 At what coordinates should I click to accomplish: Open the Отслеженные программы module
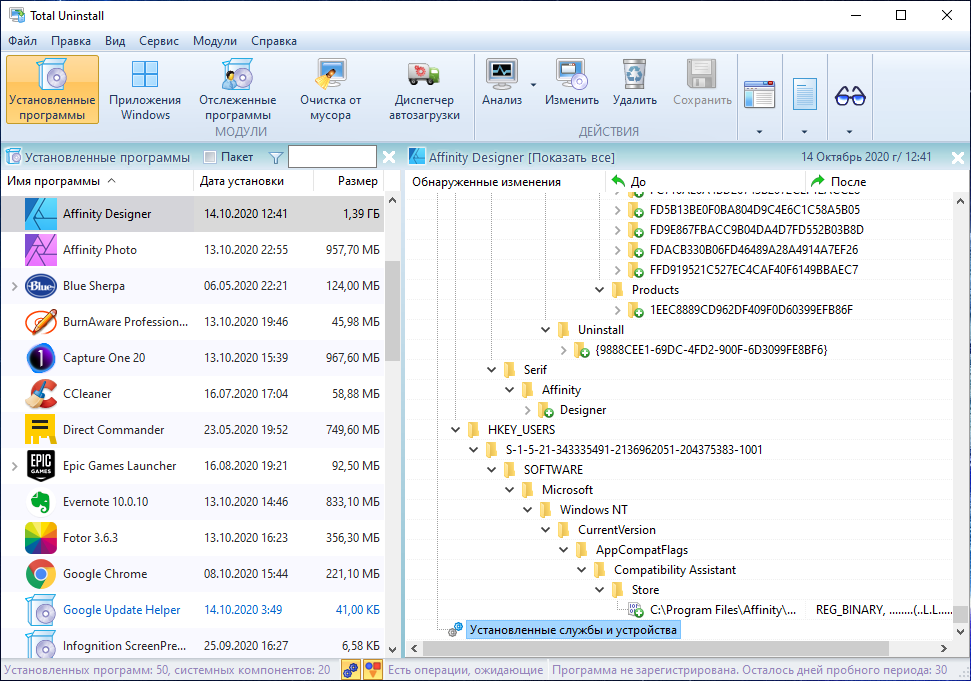pos(238,90)
